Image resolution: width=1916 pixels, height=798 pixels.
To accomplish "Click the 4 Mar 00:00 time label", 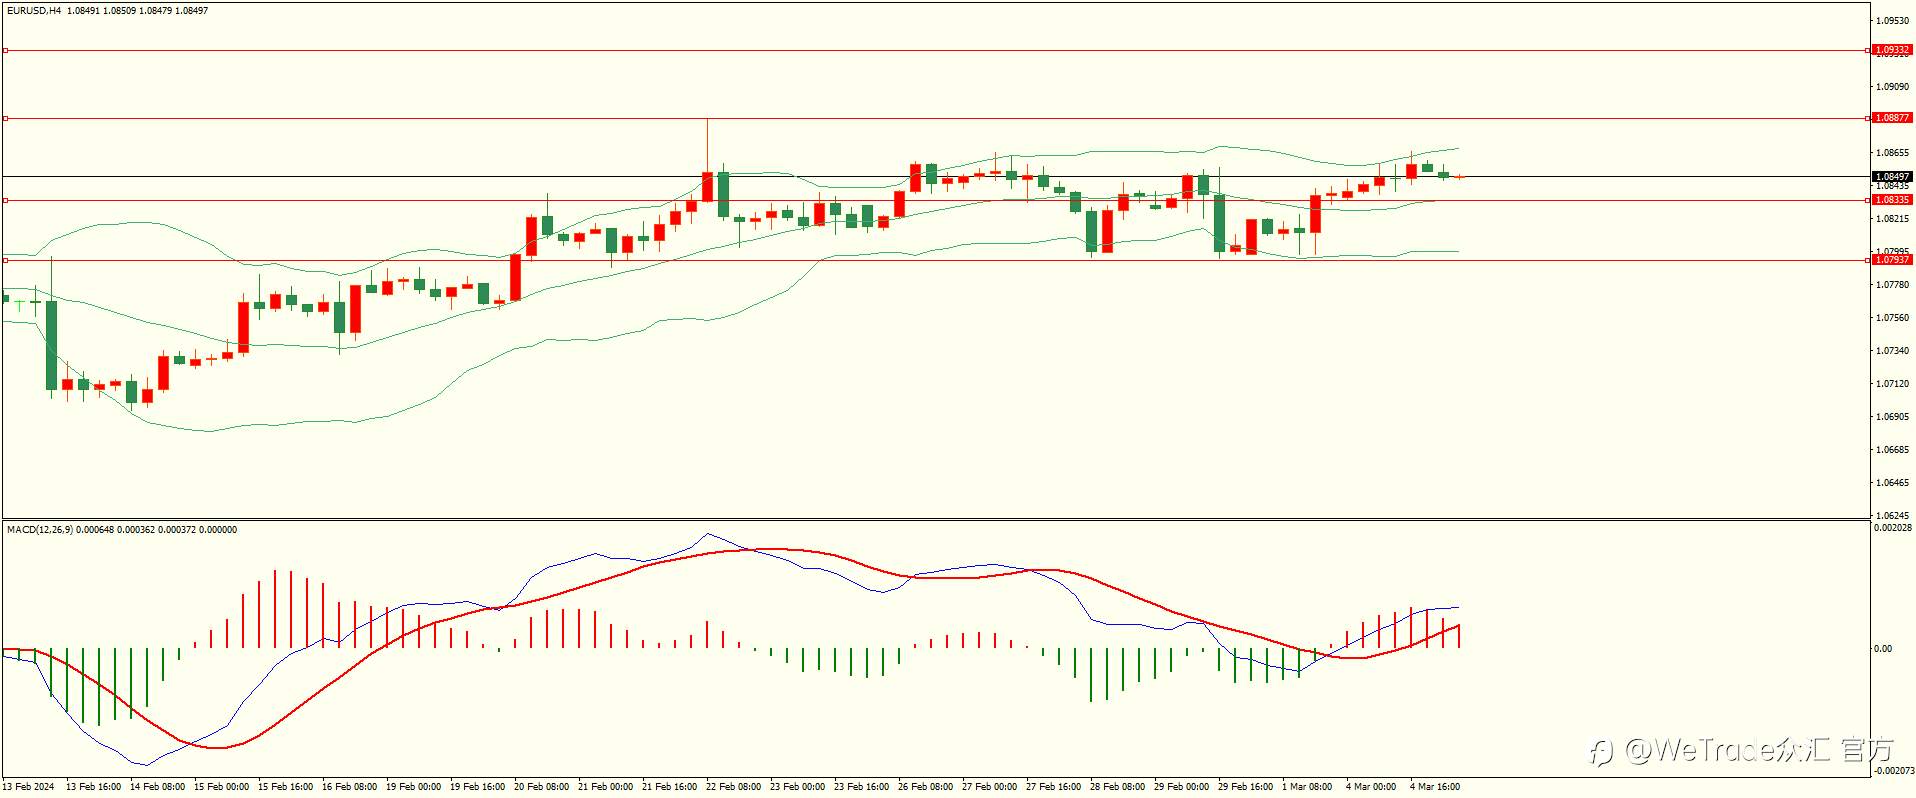I will (x=1371, y=787).
